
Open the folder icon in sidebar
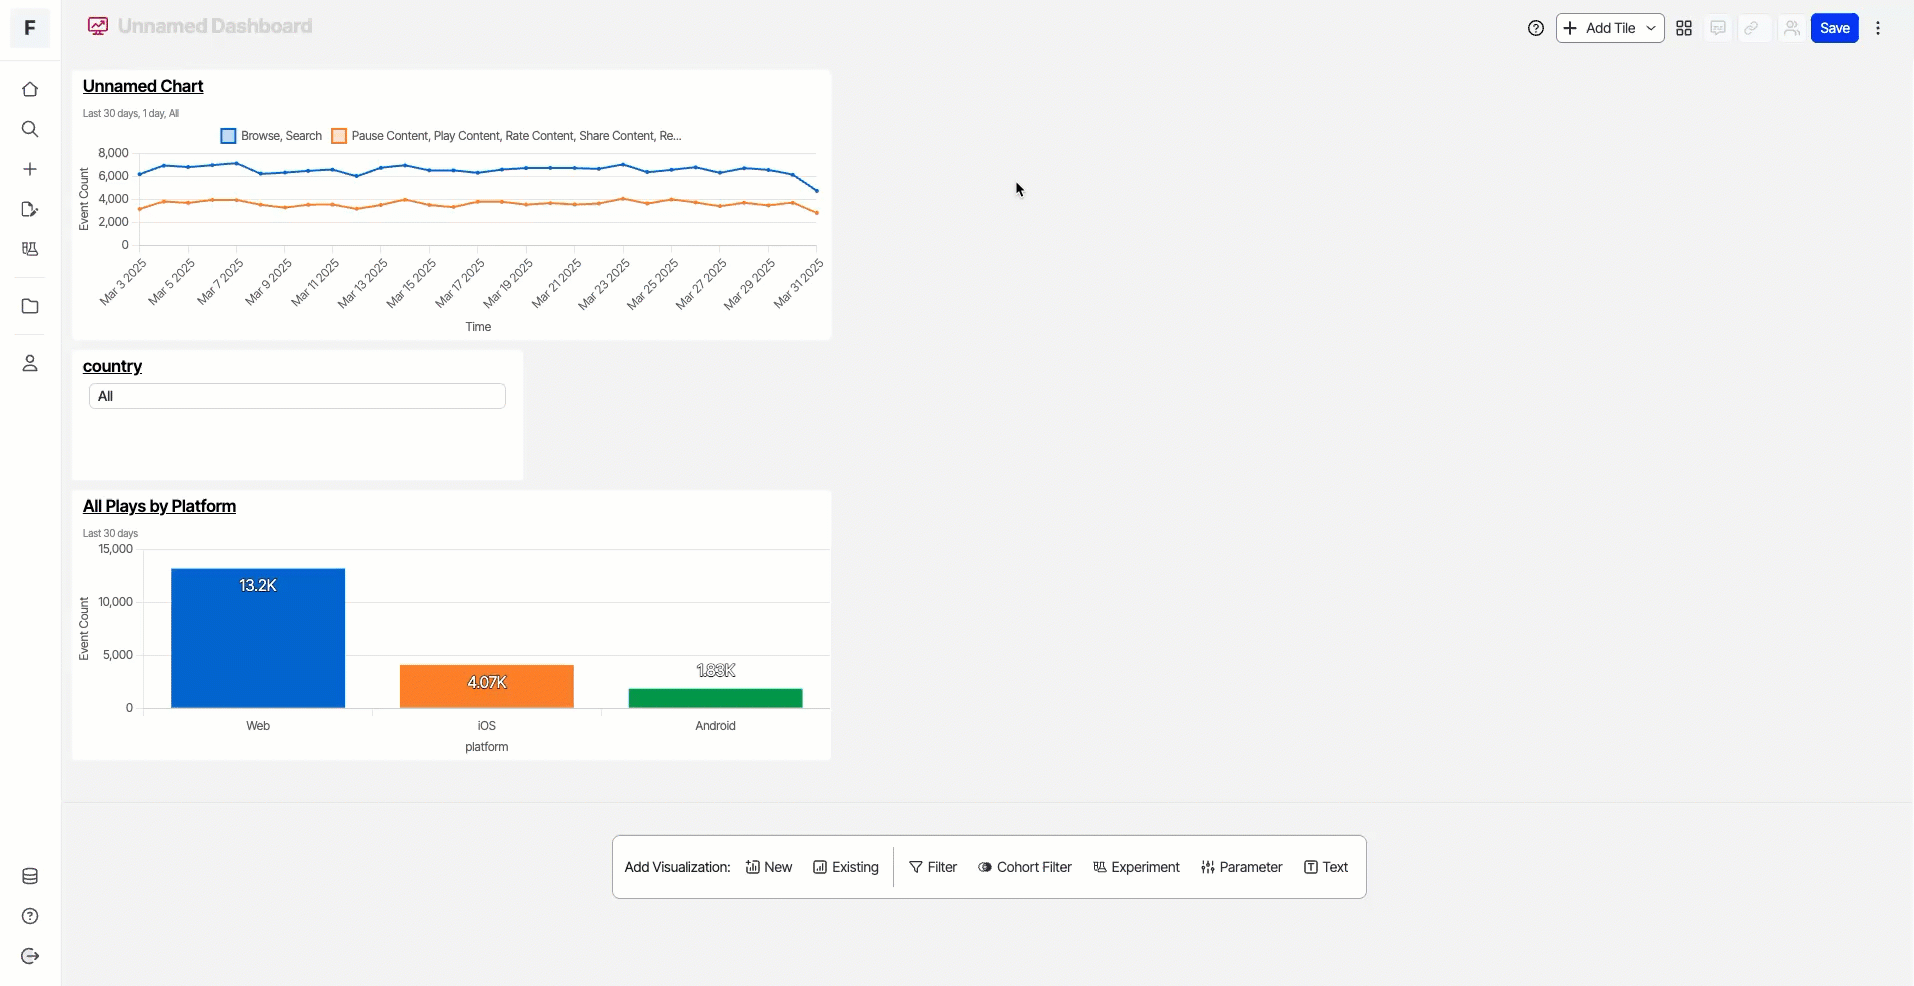coord(30,306)
